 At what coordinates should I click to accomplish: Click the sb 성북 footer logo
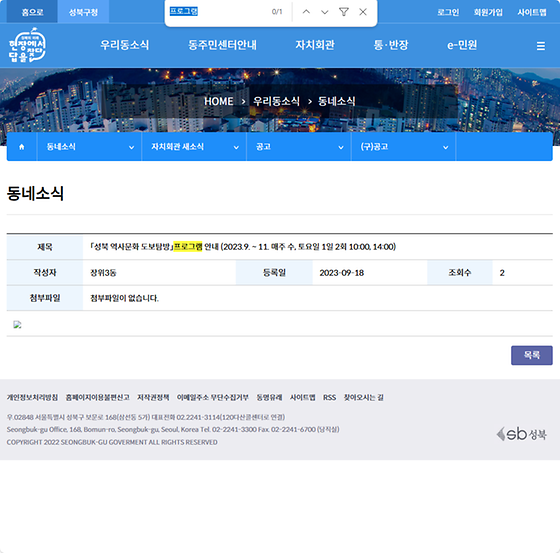tap(521, 434)
